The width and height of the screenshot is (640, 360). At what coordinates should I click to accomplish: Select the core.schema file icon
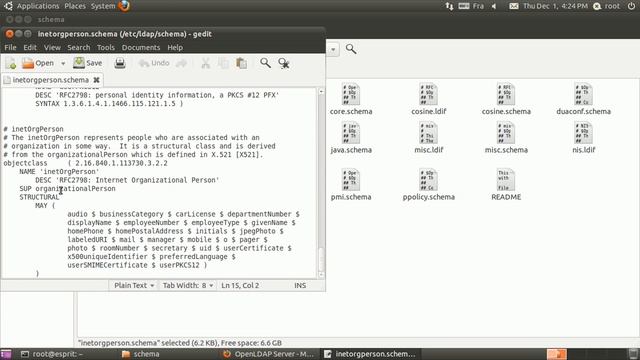pyautogui.click(x=351, y=94)
